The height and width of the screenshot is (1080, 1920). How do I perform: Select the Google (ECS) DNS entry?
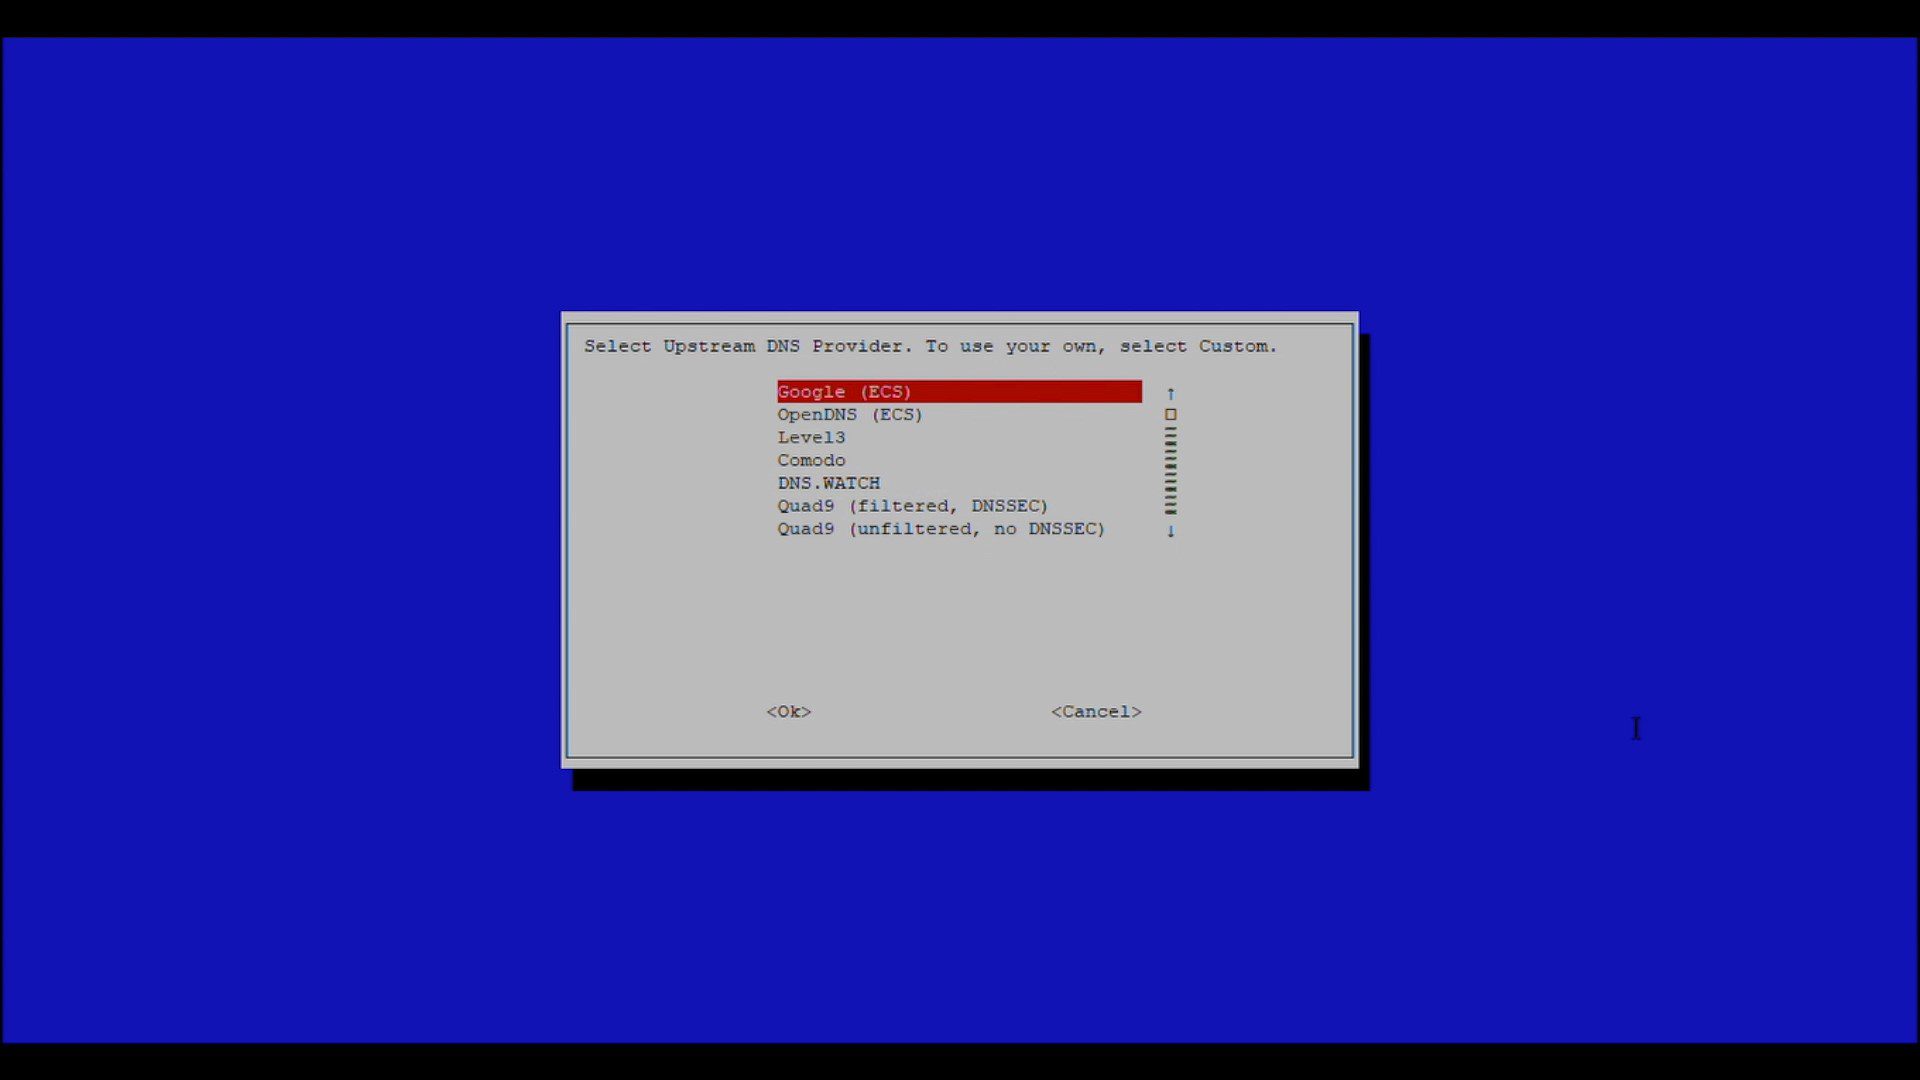[844, 392]
